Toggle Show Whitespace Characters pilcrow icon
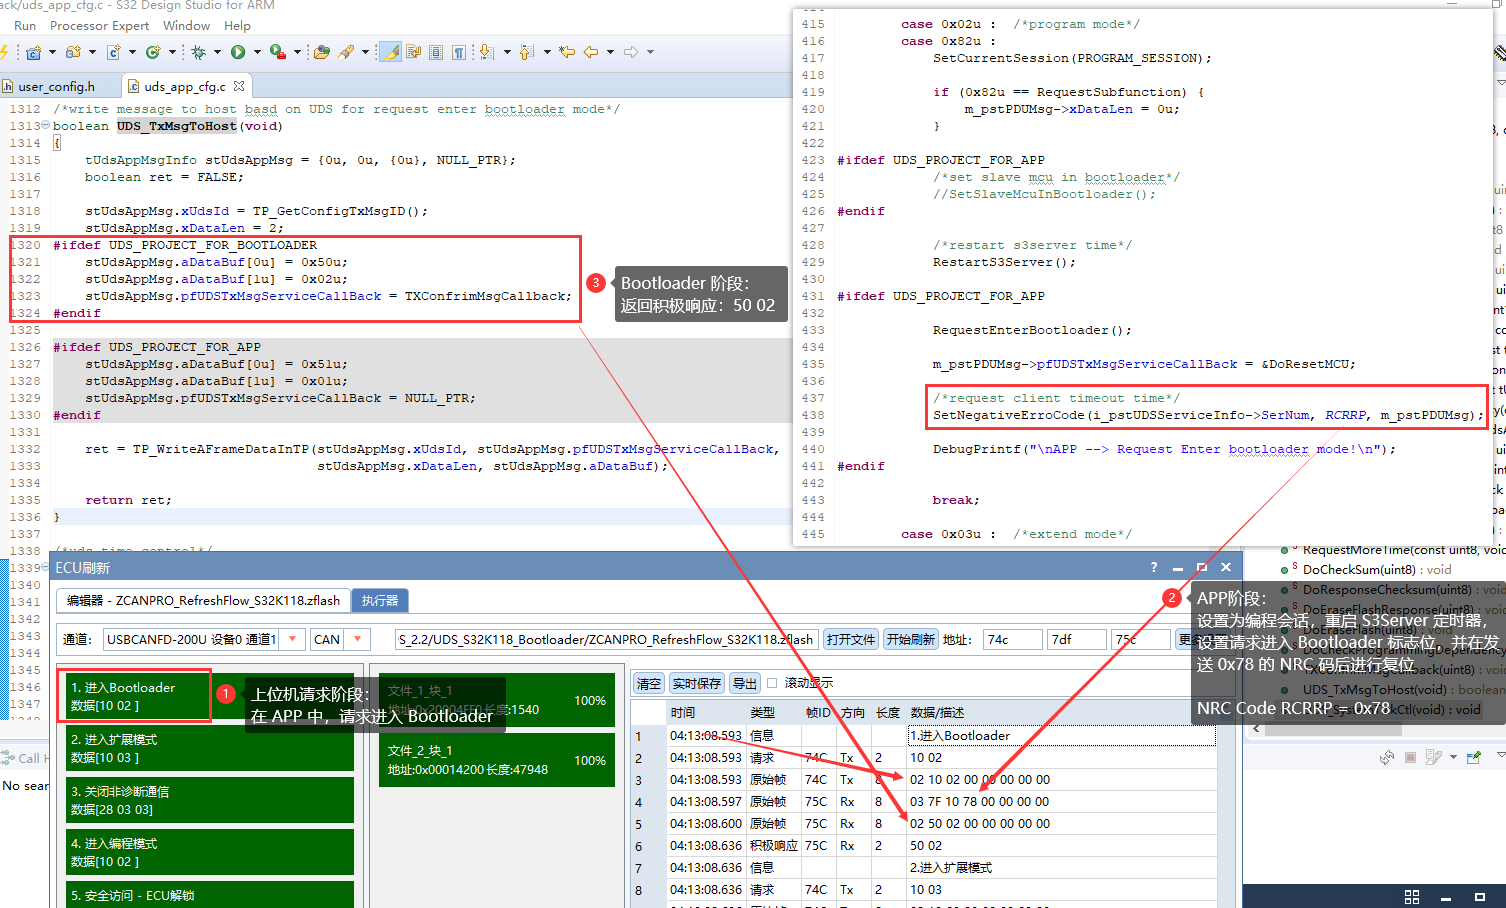The image size is (1506, 908). (459, 52)
